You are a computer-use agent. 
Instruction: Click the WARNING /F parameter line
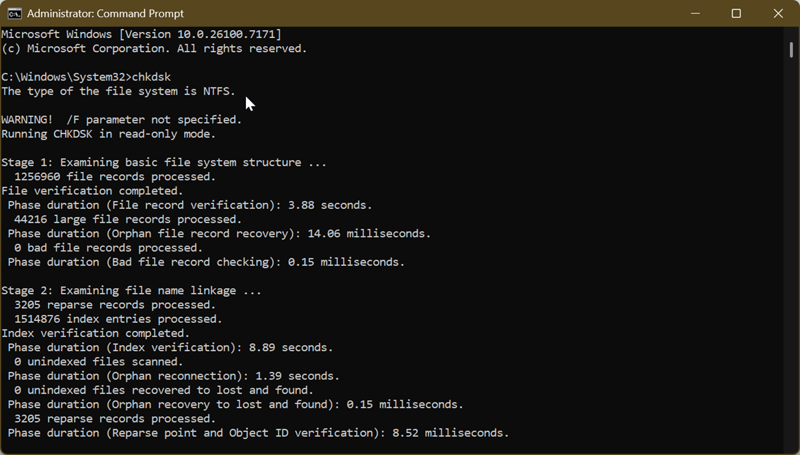pyautogui.click(x=121, y=120)
